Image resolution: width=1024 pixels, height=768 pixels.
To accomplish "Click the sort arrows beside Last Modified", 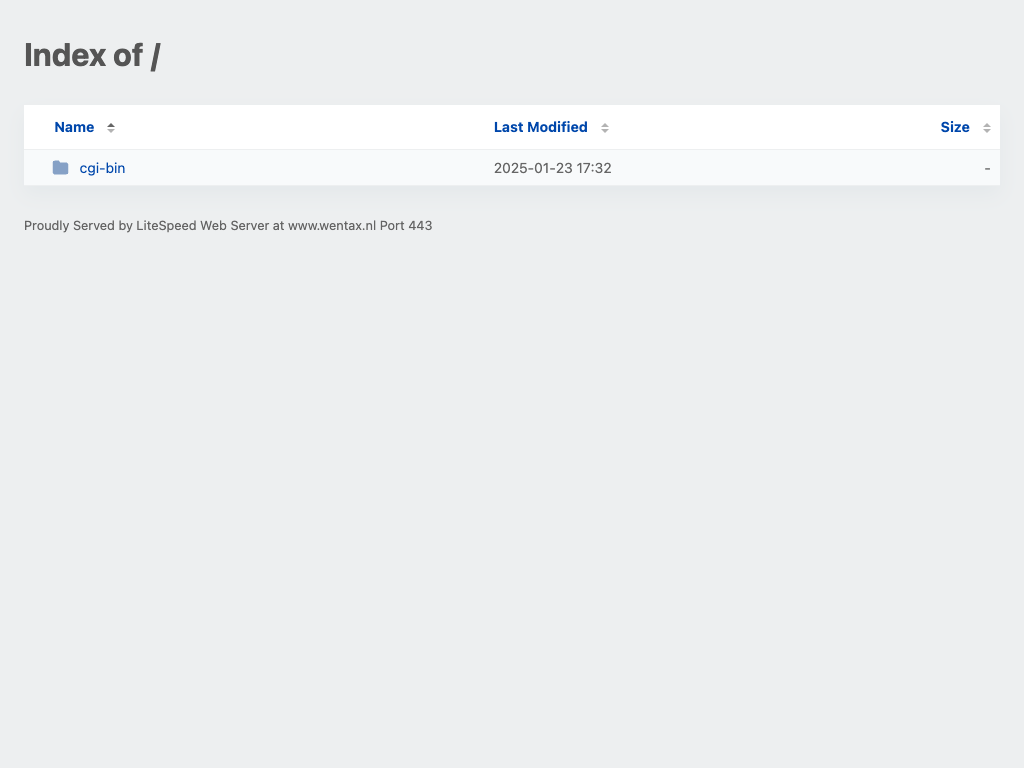I will pyautogui.click(x=605, y=128).
